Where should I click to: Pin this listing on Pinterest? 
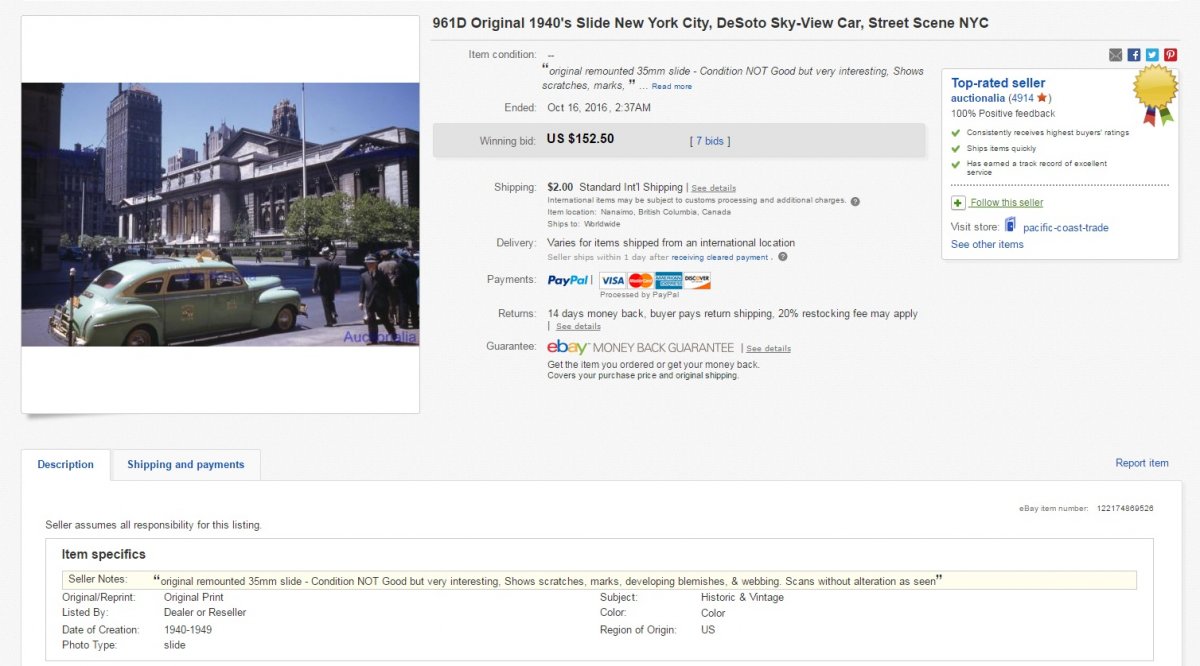tap(1170, 55)
